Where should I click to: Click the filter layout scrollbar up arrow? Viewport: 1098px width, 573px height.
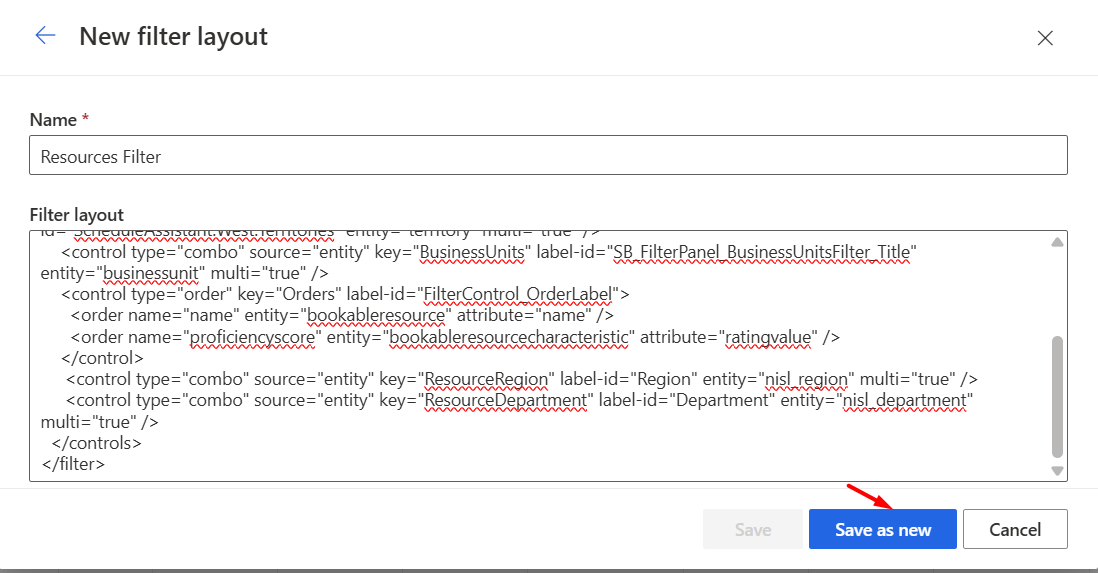coord(1057,242)
